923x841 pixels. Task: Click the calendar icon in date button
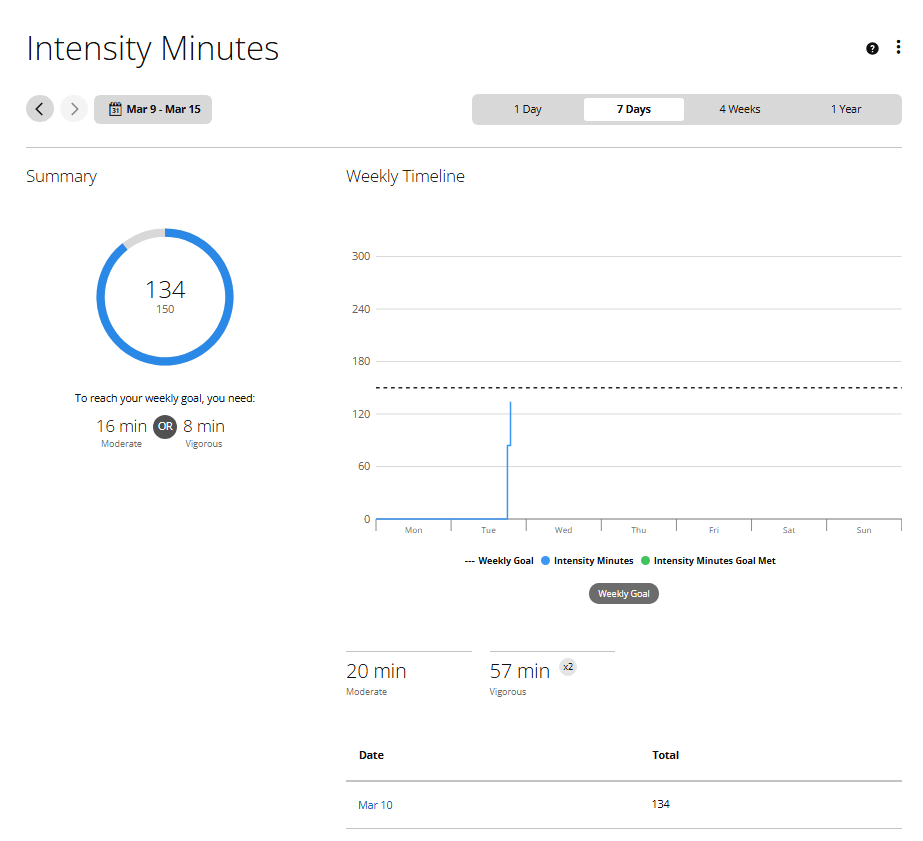[x=115, y=109]
